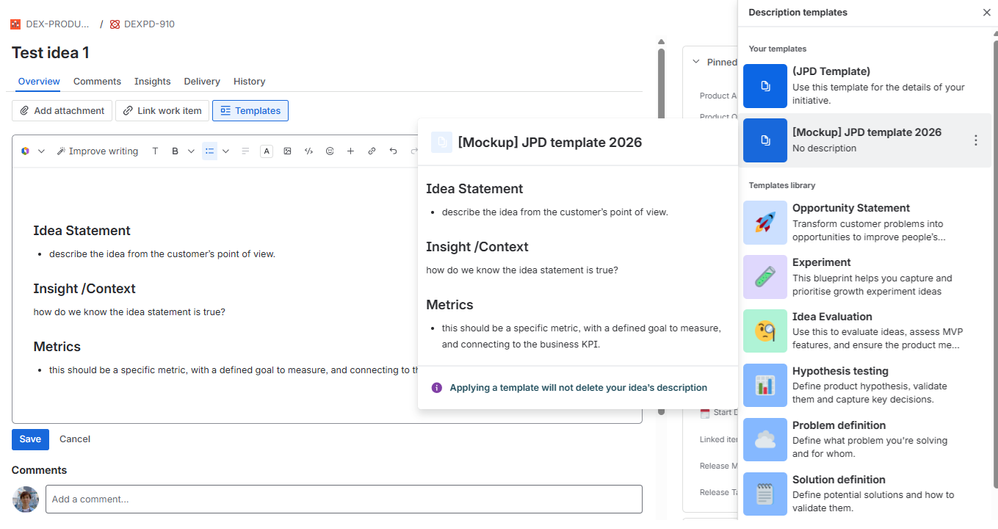Click the paperclip icon on Add attachment
The height and width of the screenshot is (529, 998).
pyautogui.click(x=24, y=110)
